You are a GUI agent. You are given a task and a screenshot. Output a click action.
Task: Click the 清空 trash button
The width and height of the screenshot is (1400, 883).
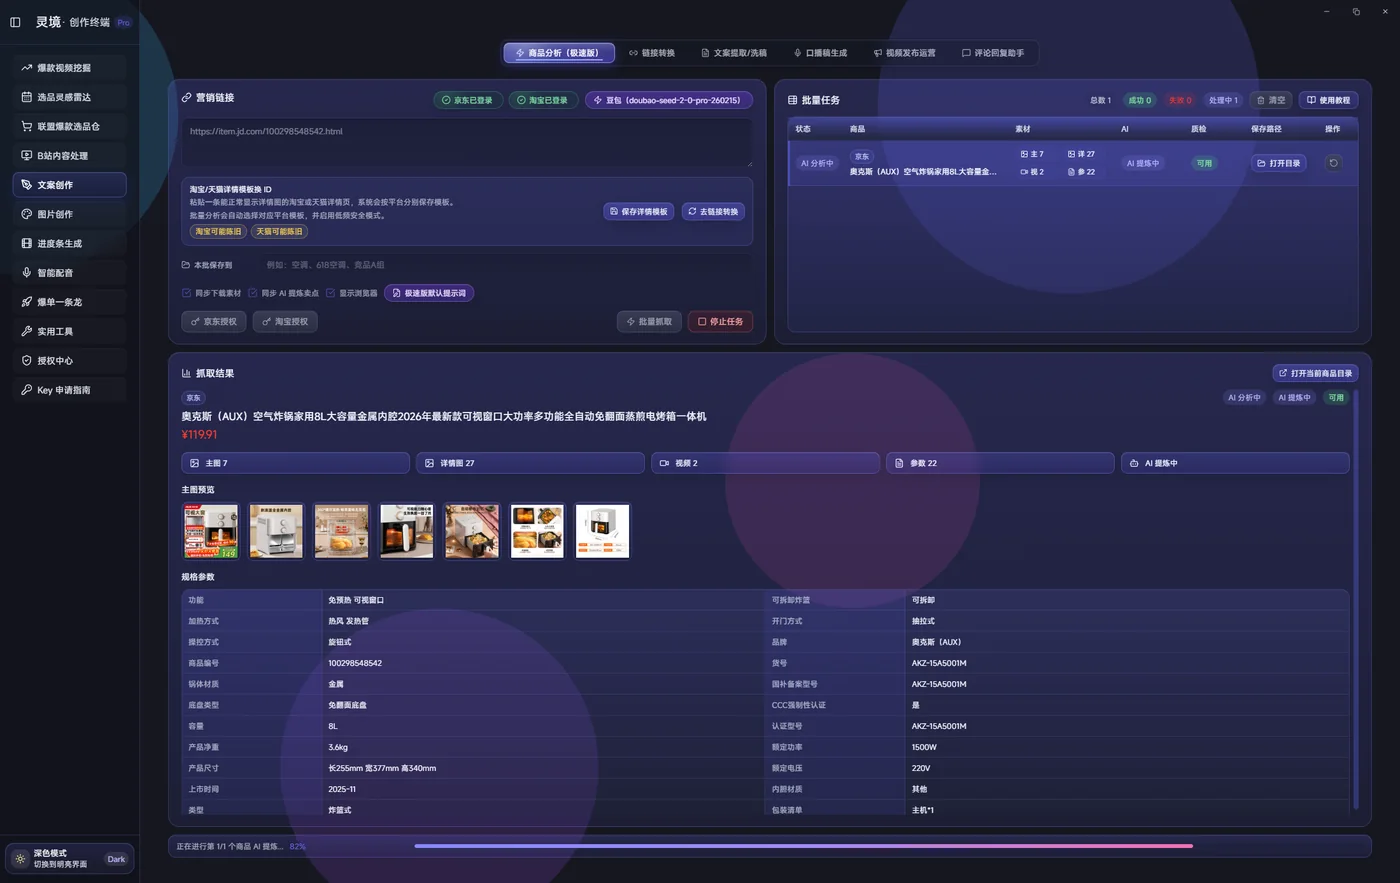[x=1271, y=100]
